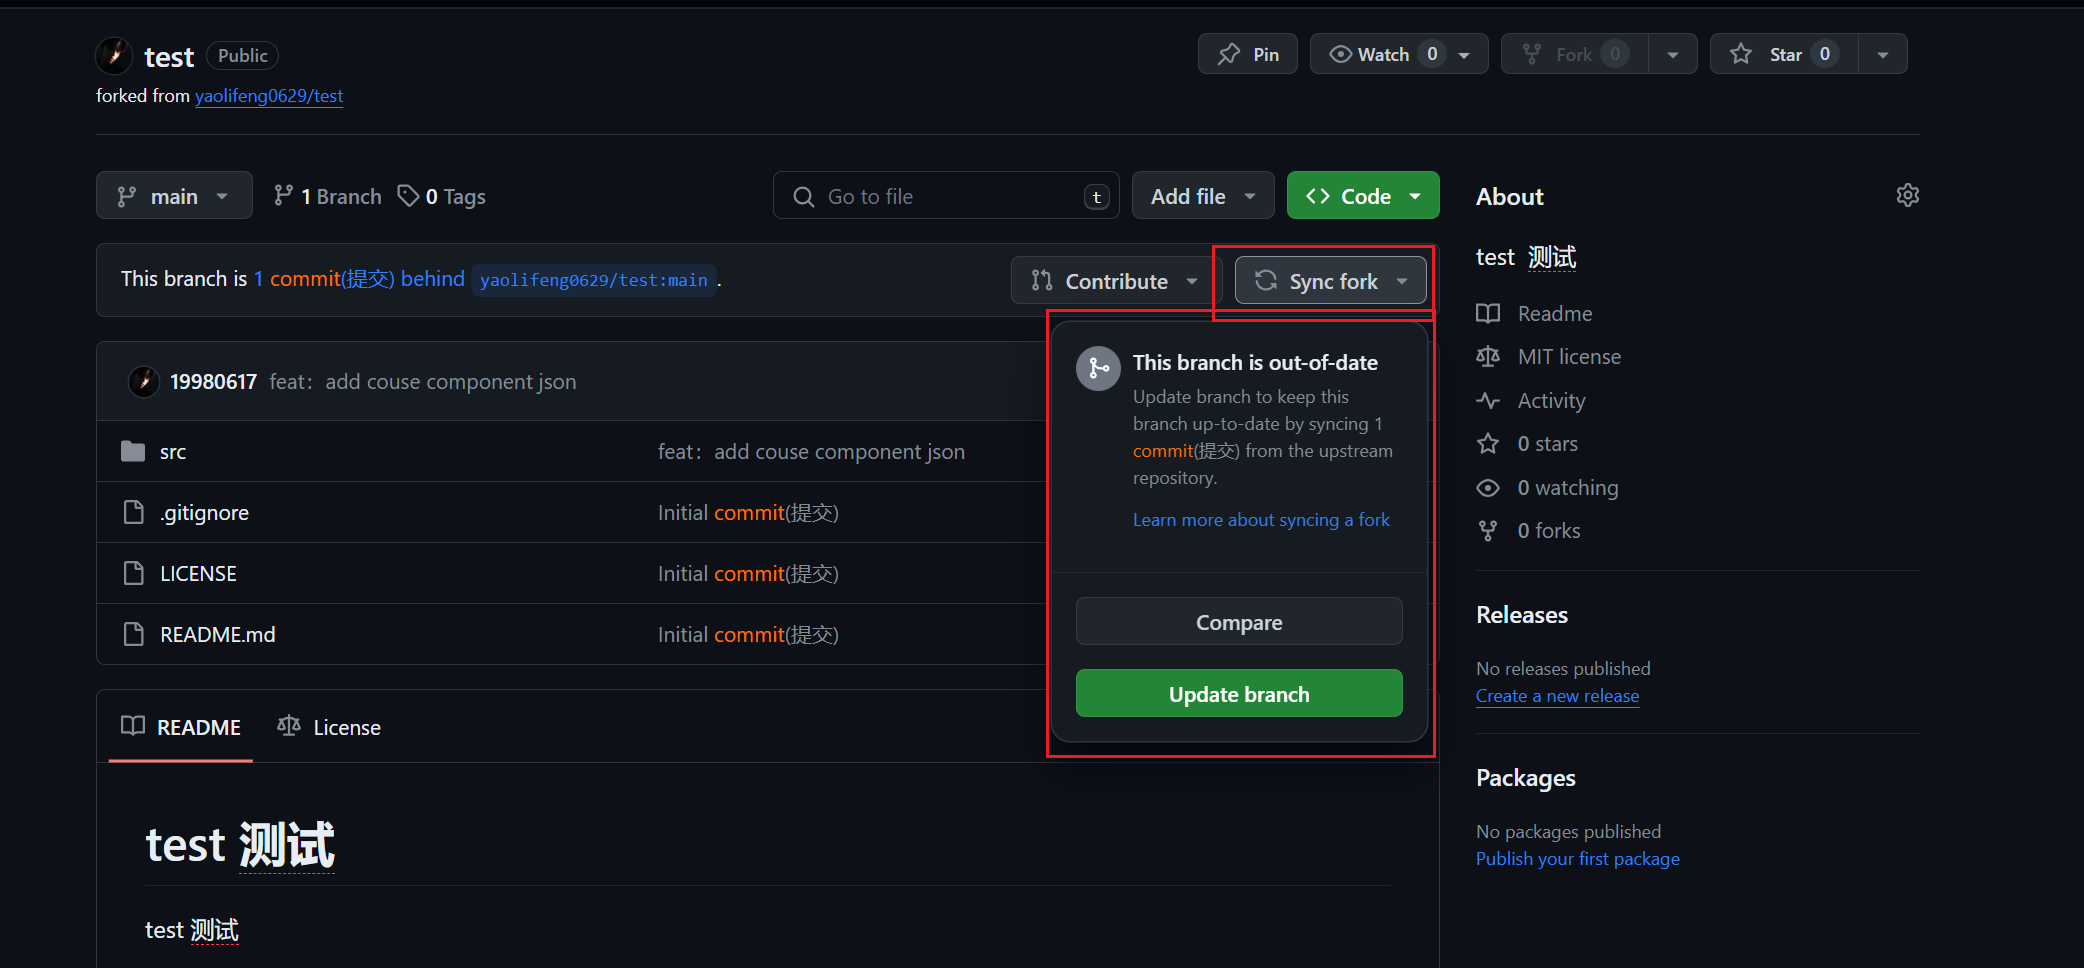Open the README.md file
The width and height of the screenshot is (2084, 968).
217,635
